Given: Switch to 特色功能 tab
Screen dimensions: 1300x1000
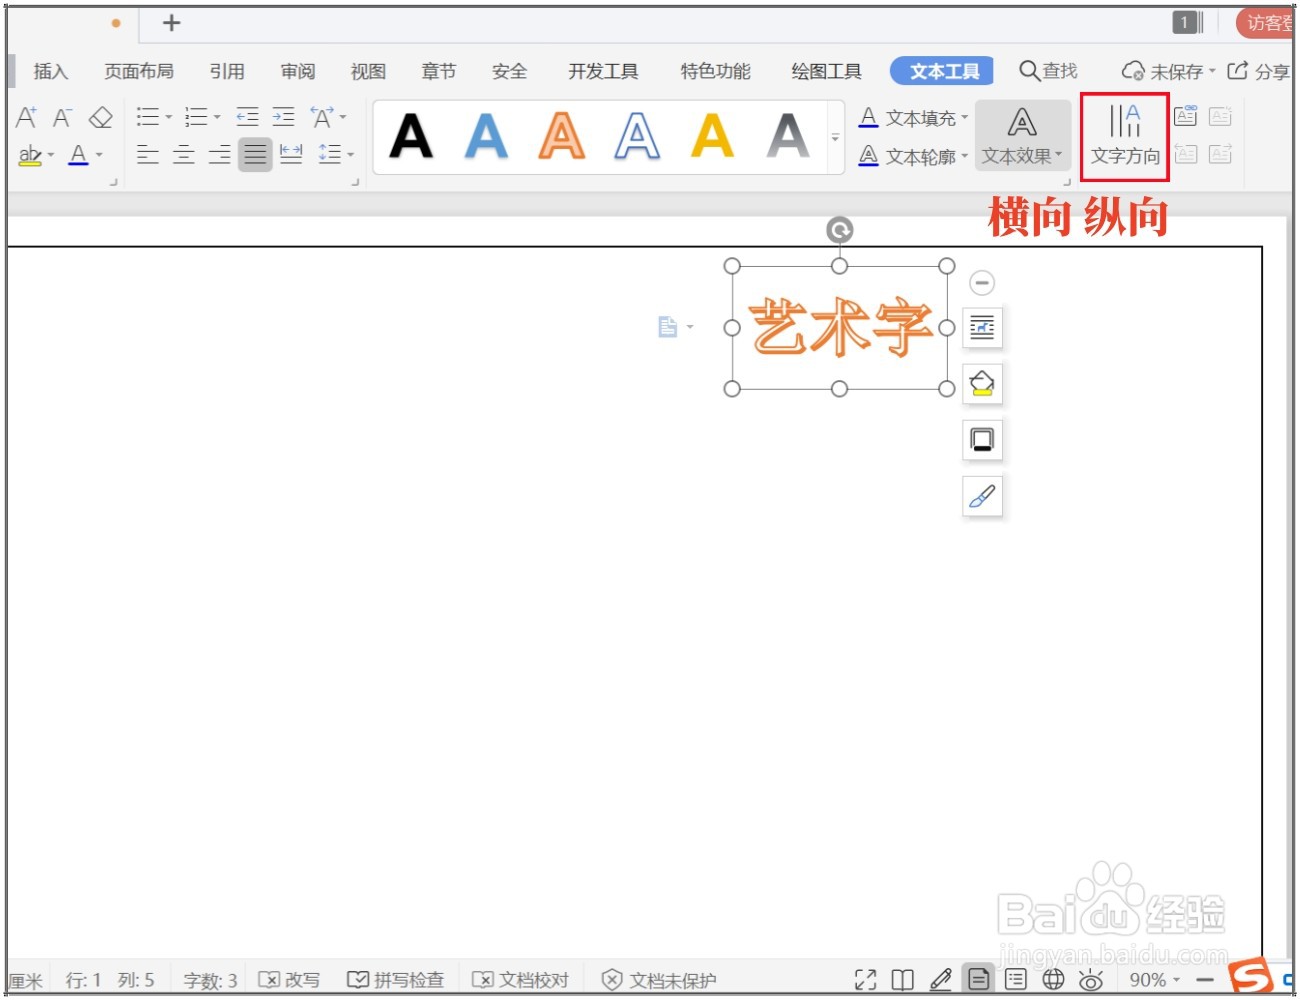Looking at the screenshot, I should tap(715, 71).
